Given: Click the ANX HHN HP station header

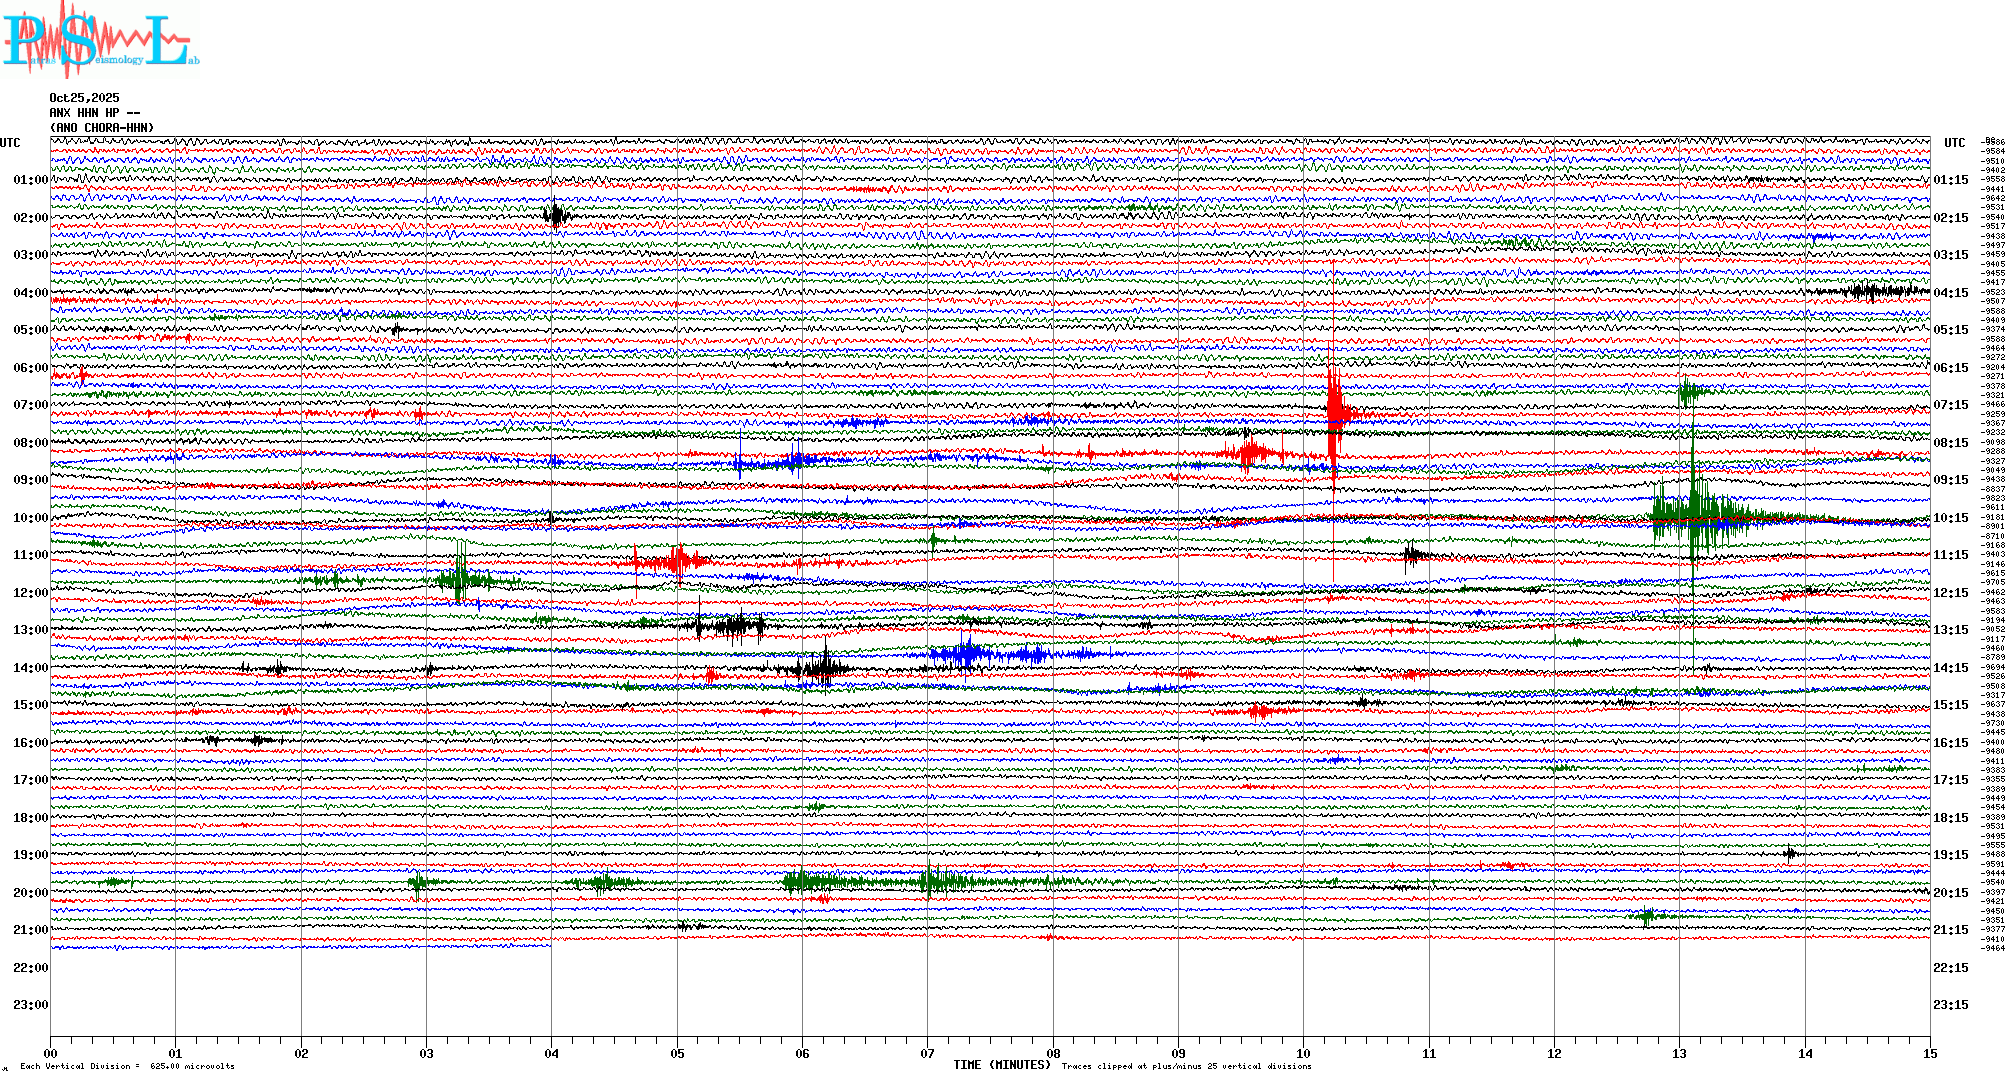Looking at the screenshot, I should click(x=95, y=113).
